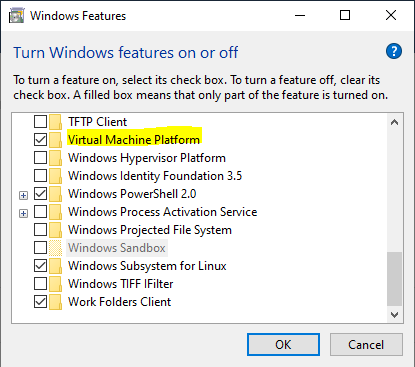Image resolution: width=415 pixels, height=367 pixels.
Task: Select the folder icon beside TFTP Client
Action: (55, 122)
